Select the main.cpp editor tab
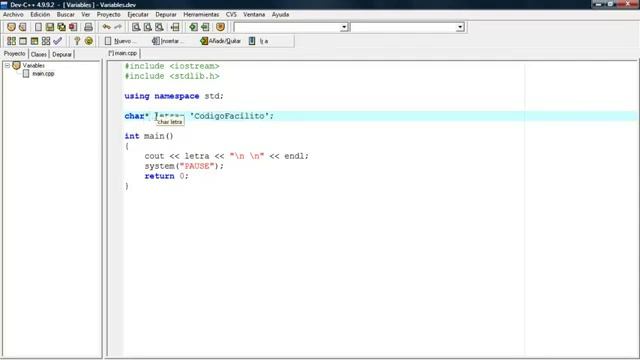Image resolution: width=640 pixels, height=360 pixels. coord(123,53)
